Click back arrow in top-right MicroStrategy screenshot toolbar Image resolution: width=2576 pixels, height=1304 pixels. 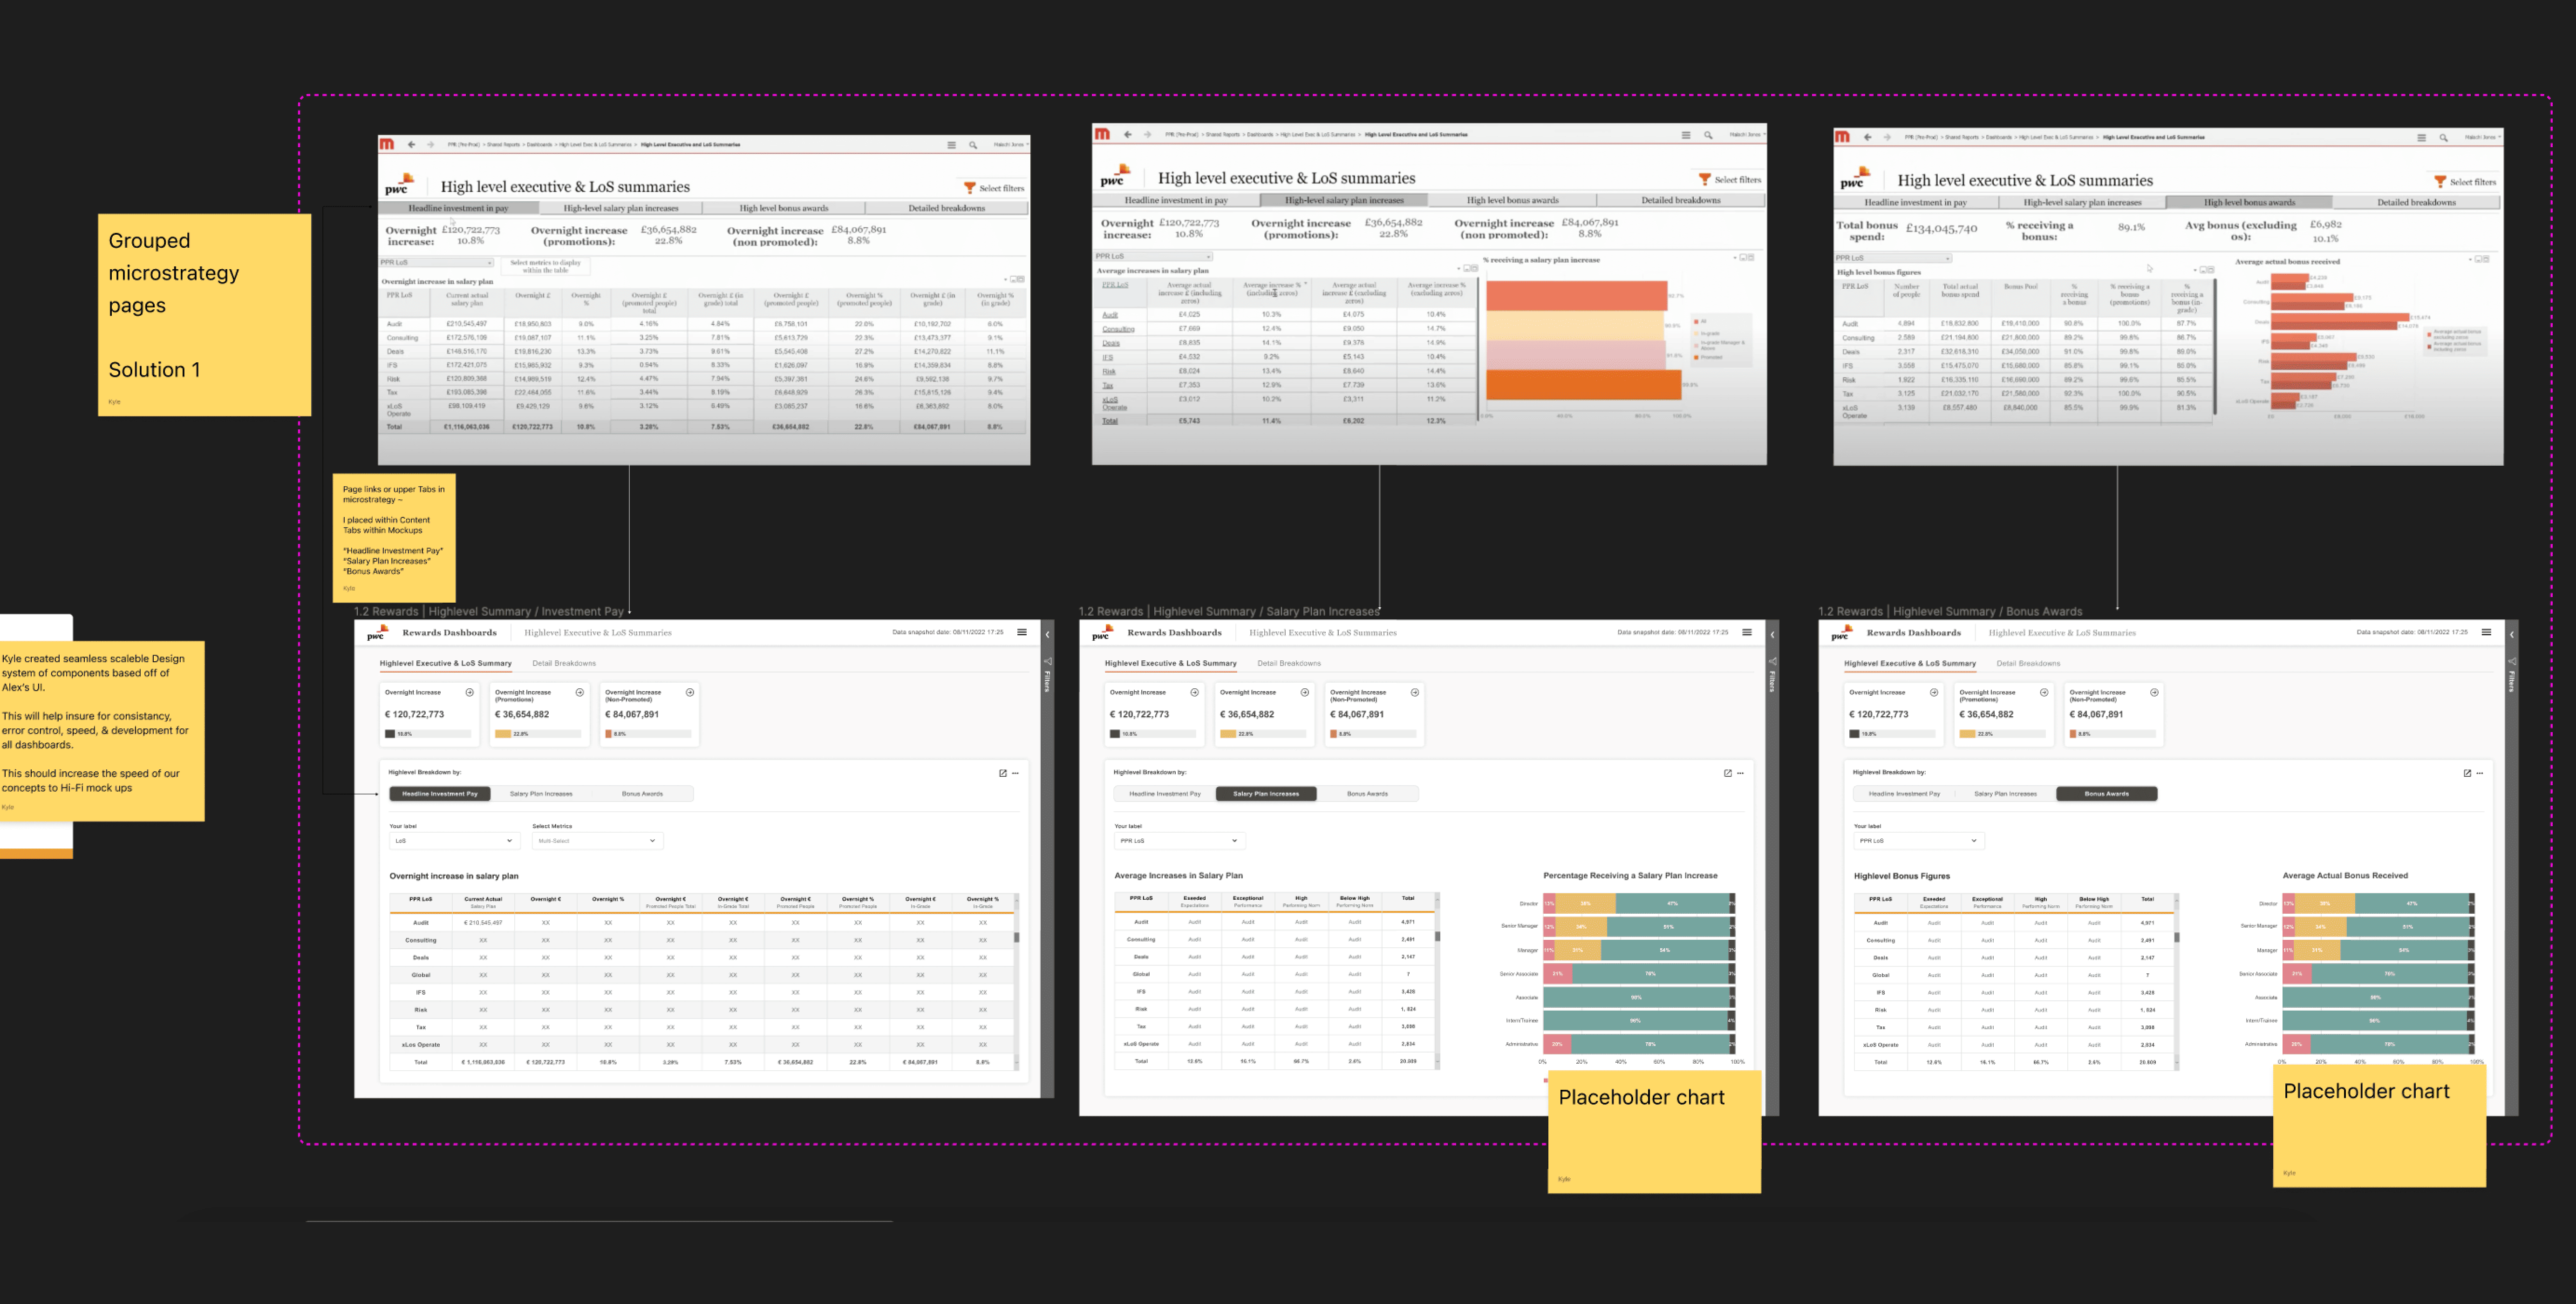tap(1867, 137)
